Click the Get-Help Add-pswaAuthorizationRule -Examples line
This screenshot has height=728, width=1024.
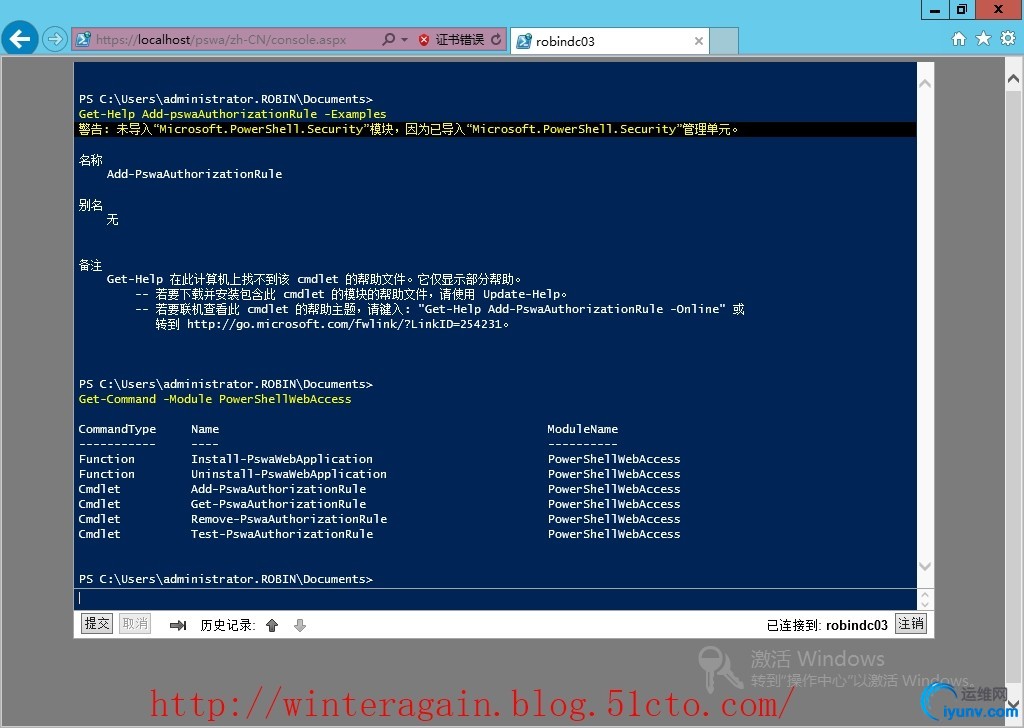point(232,114)
